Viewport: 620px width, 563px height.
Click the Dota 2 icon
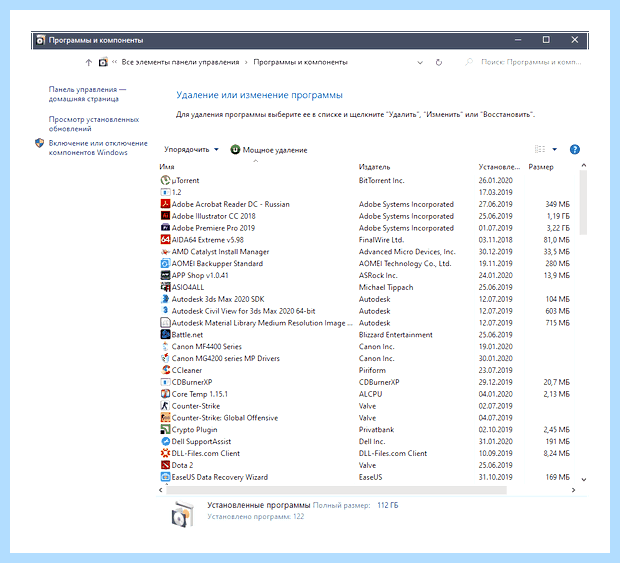point(165,465)
